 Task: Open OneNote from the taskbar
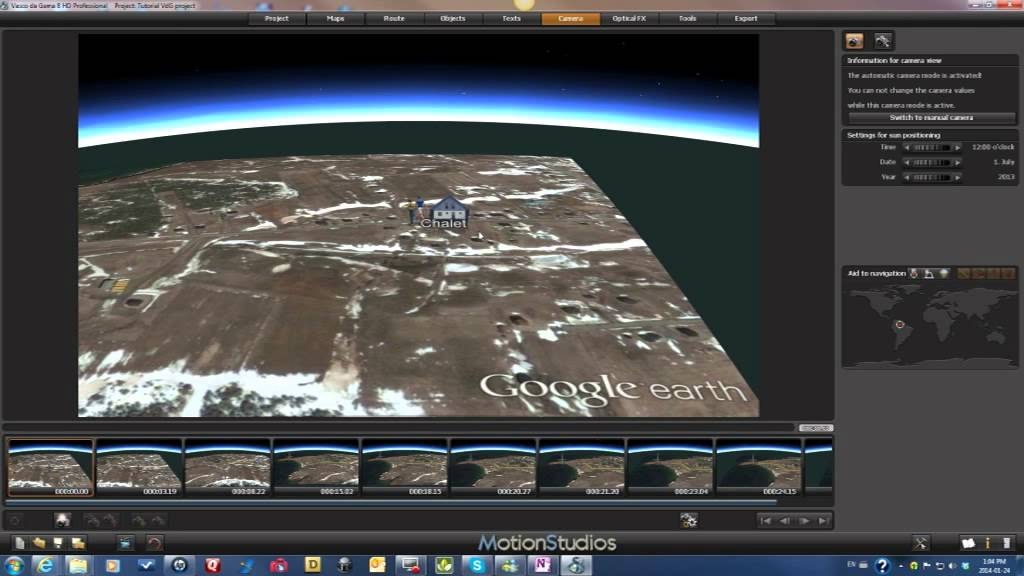pyautogui.click(x=542, y=565)
